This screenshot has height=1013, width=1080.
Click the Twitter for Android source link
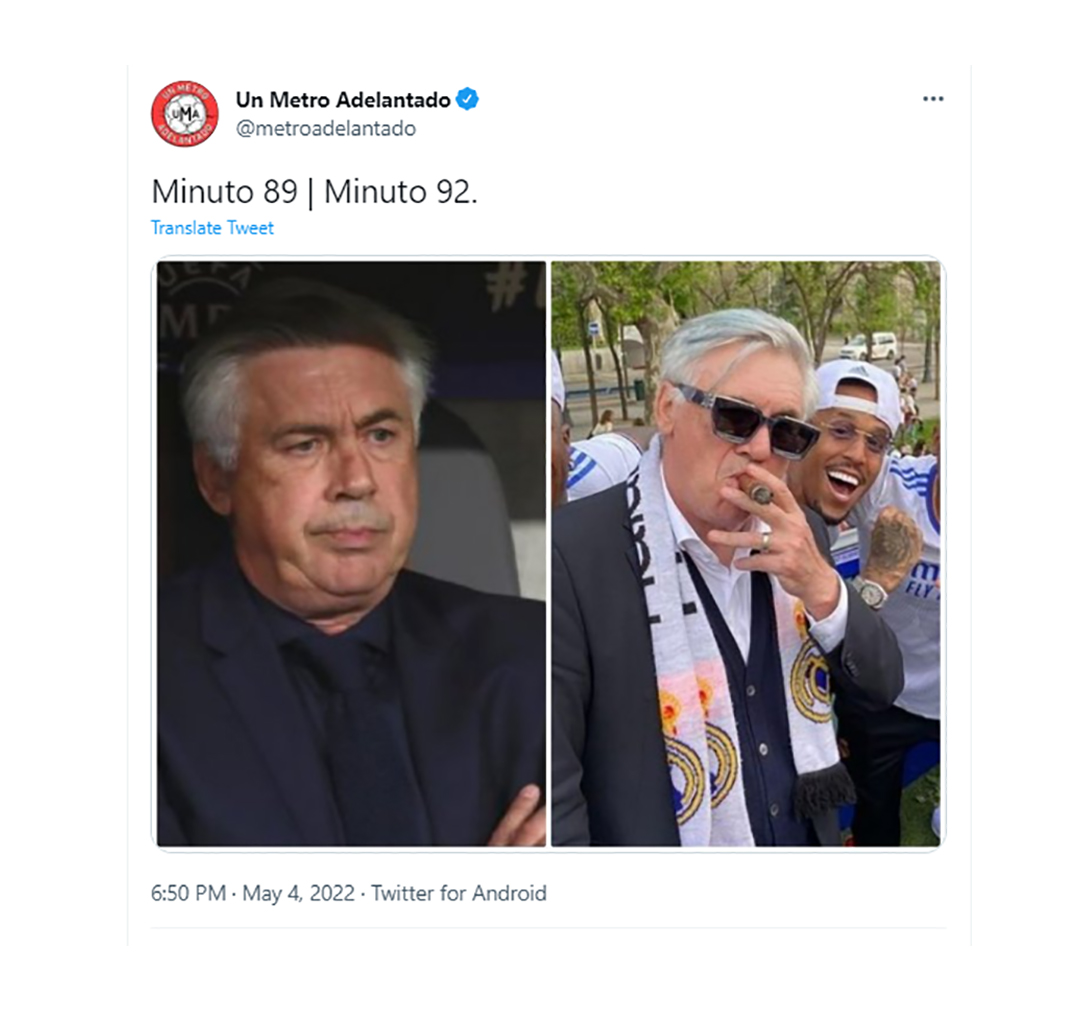(x=459, y=893)
